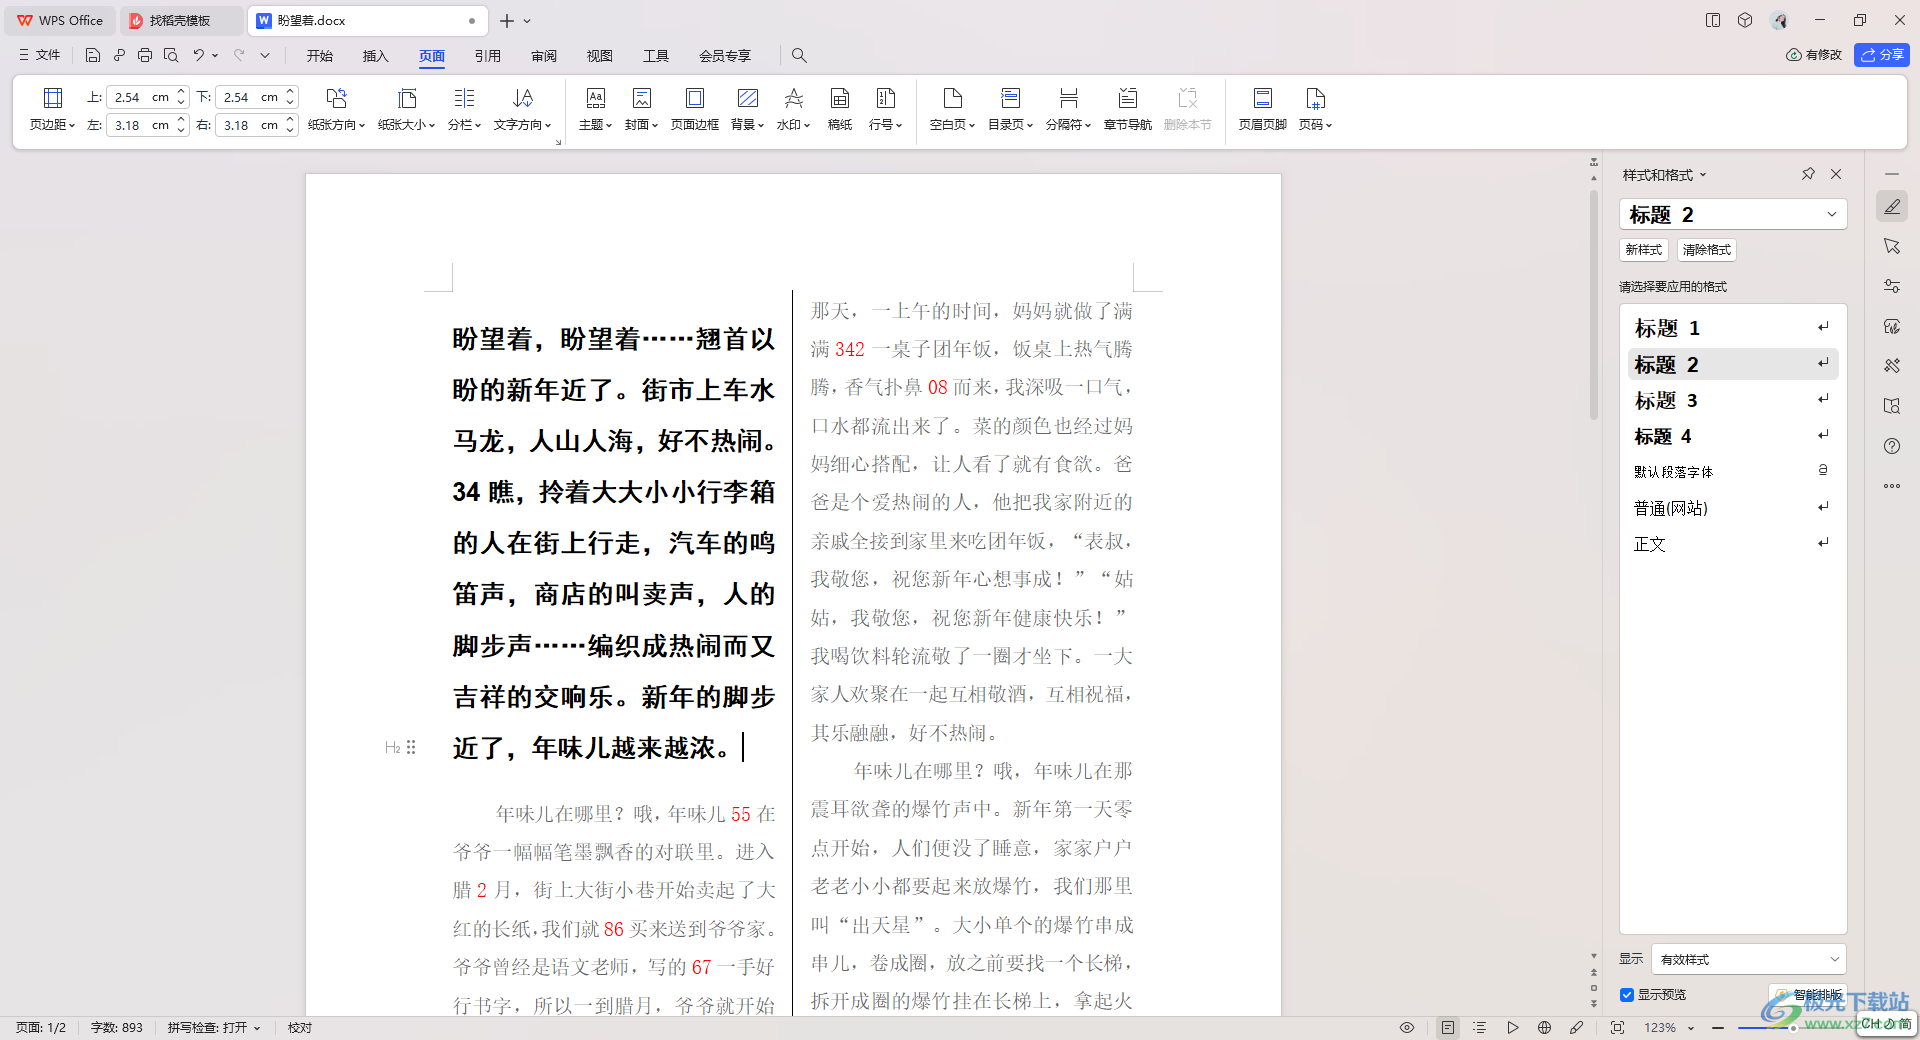Viewport: 1920px width, 1040px height.
Task: Click the three-dots more icon in right sidebar
Action: click(1892, 486)
